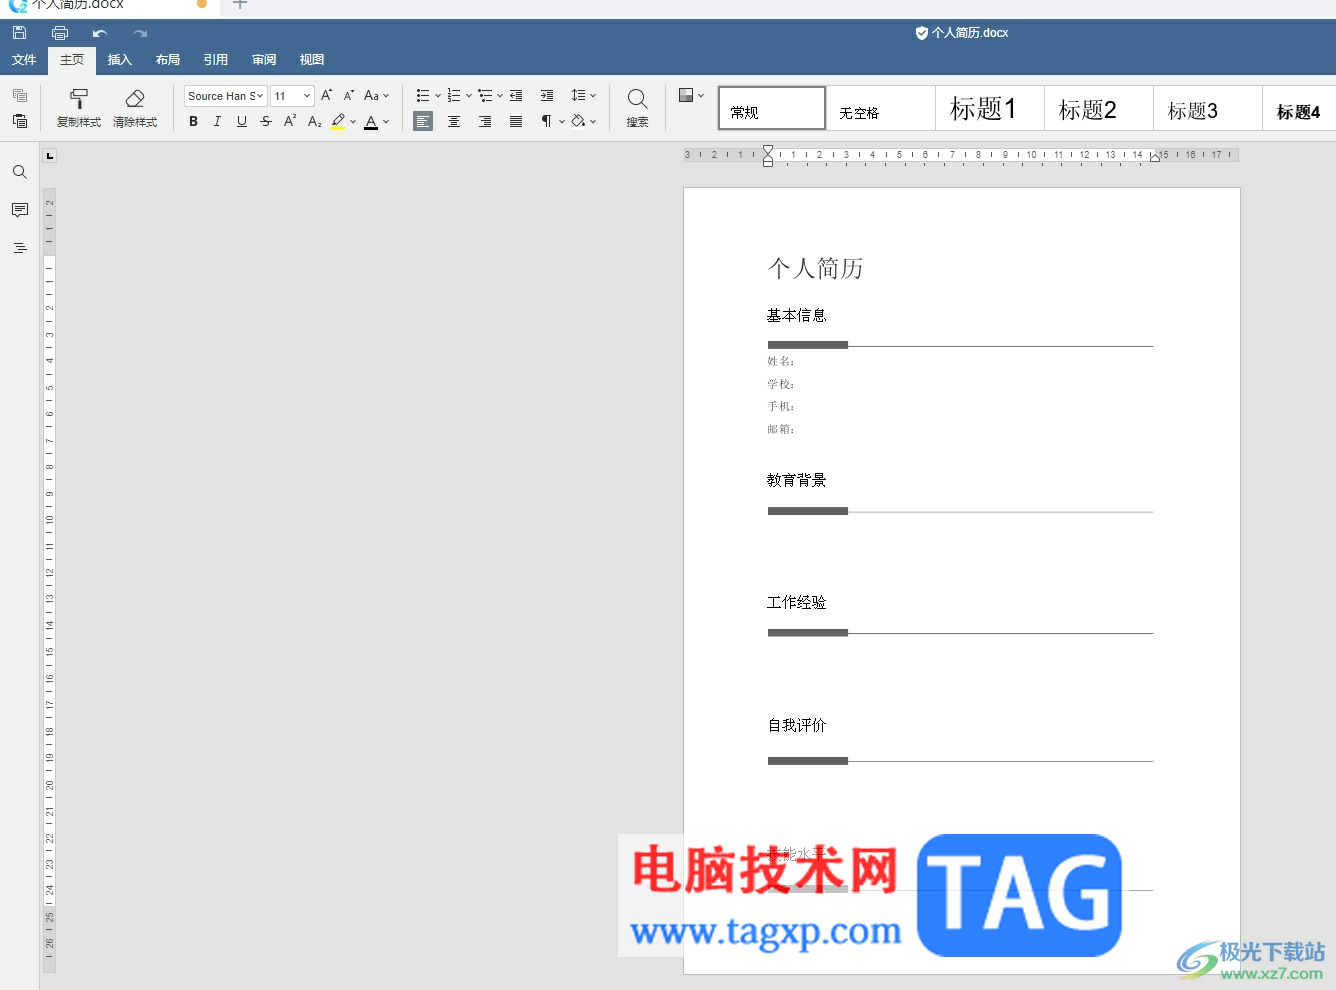Image resolution: width=1336 pixels, height=990 pixels.
Task: Click the 基本信息 heading in the document
Action: [797, 316]
